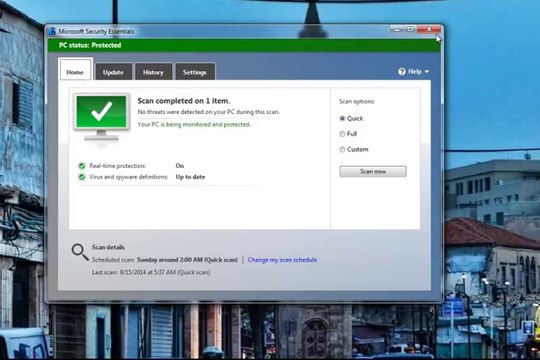Viewport: 540px width, 360px height.
Task: Maximize the Security Essentials window
Action: tap(410, 29)
